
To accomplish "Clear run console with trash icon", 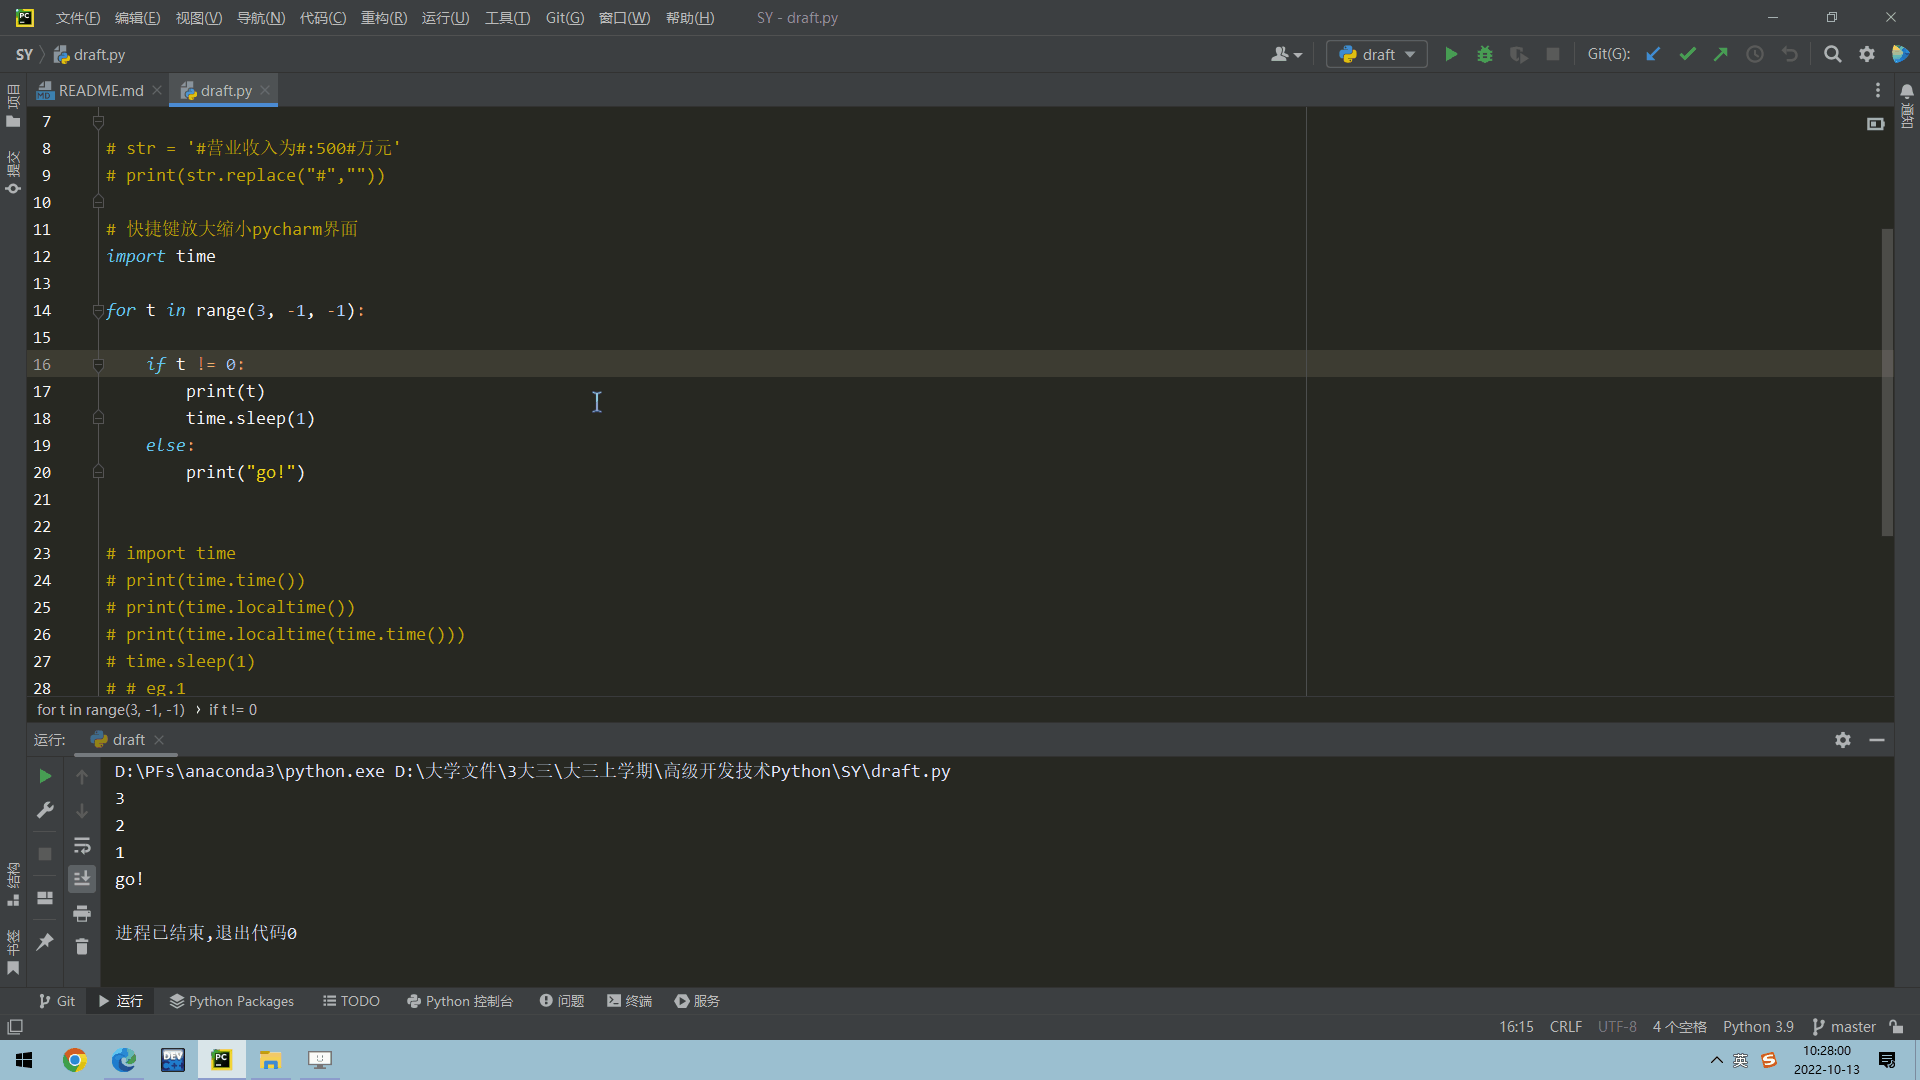I will pyautogui.click(x=82, y=946).
